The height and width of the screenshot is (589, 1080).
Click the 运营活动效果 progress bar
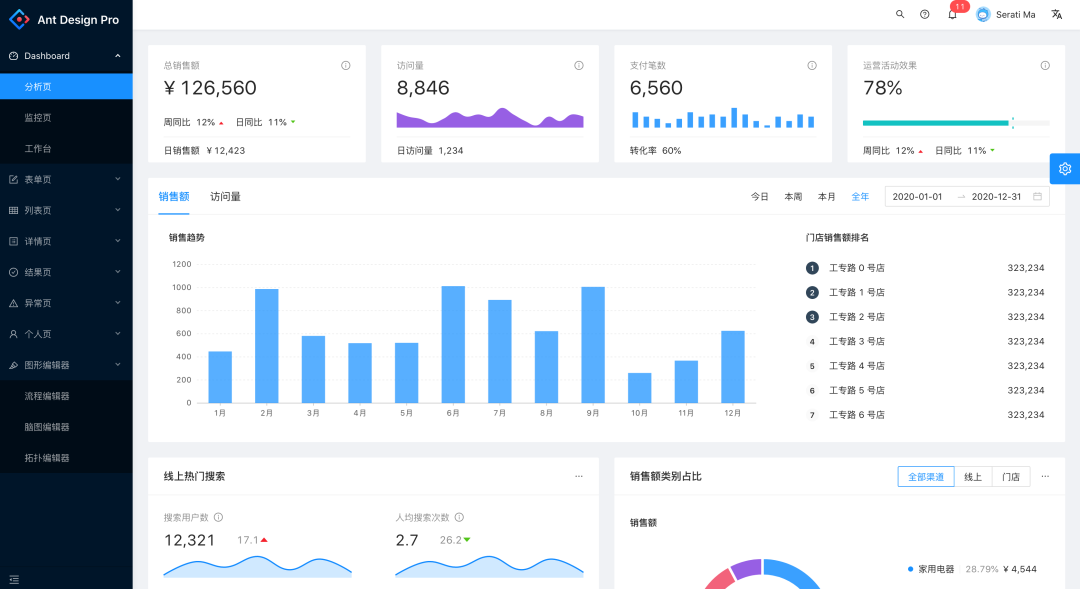pos(955,123)
